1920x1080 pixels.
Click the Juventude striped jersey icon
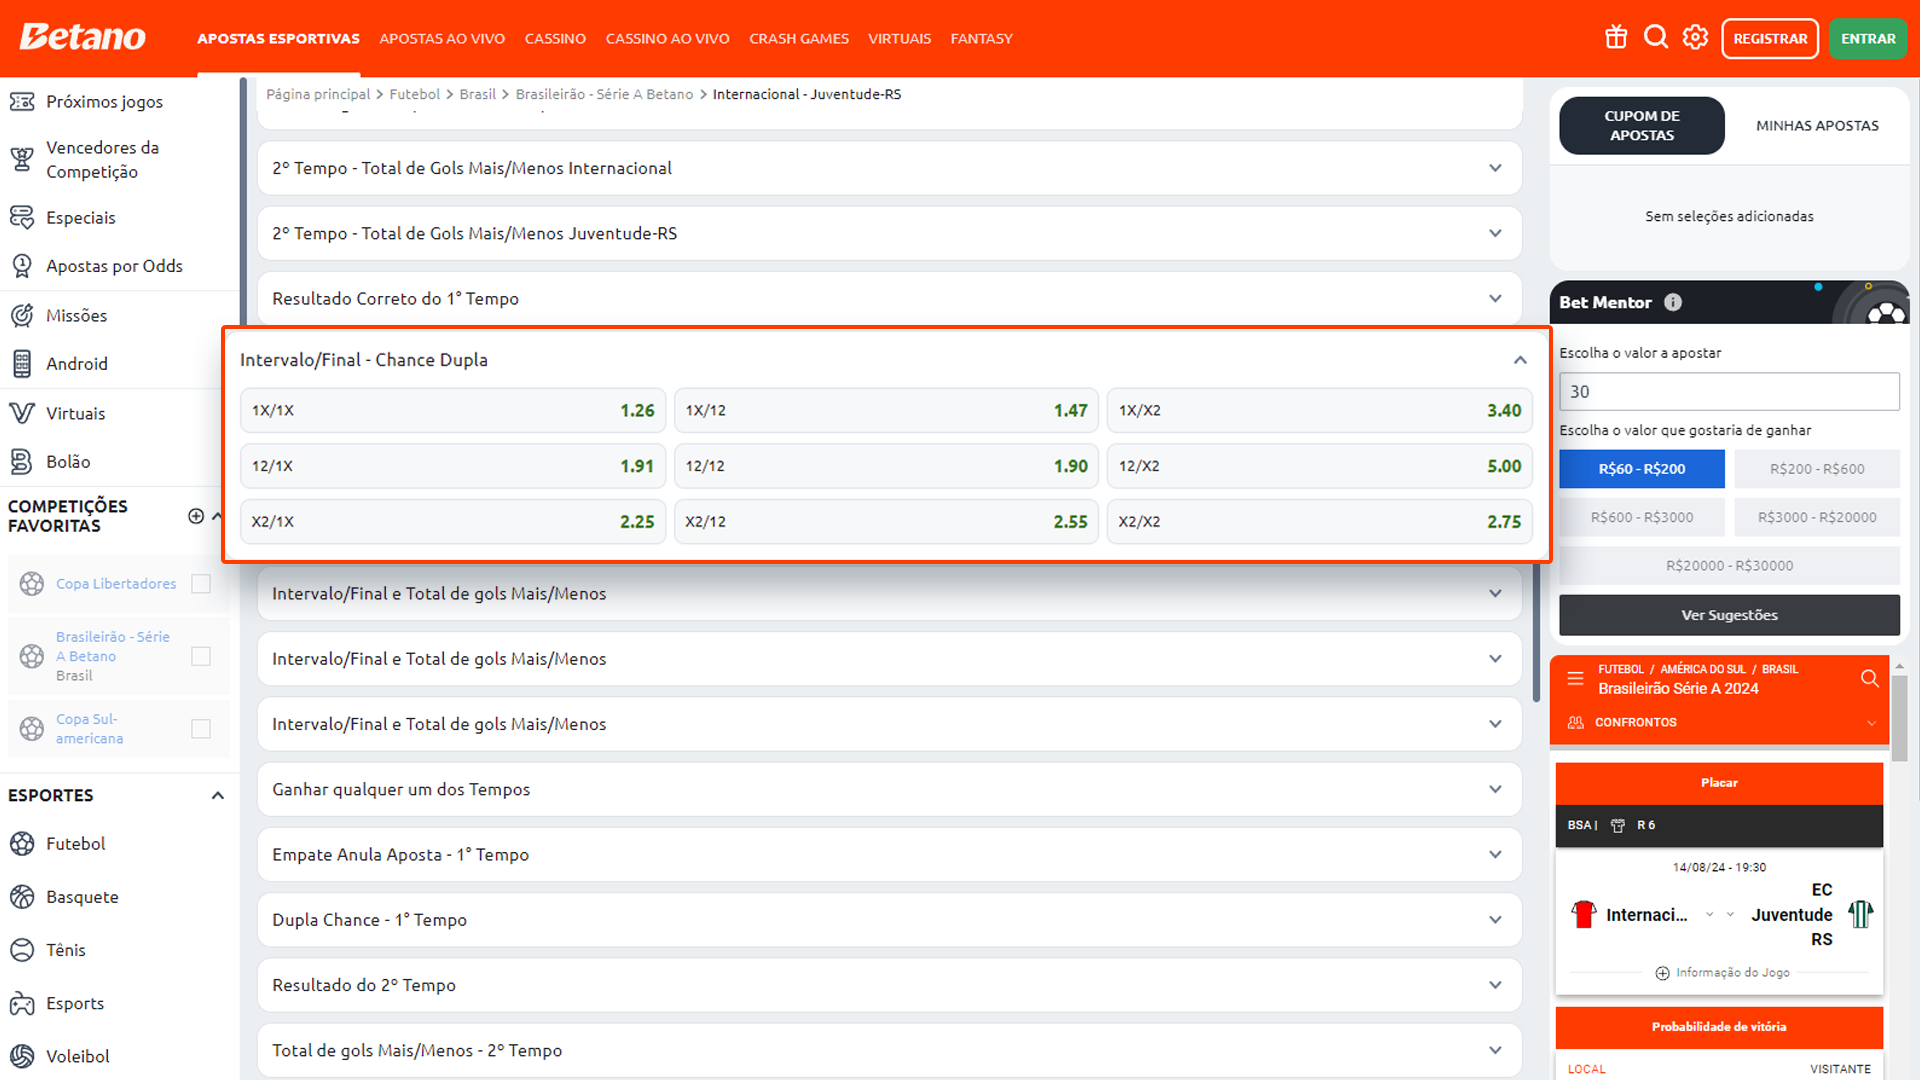pyautogui.click(x=1860, y=914)
